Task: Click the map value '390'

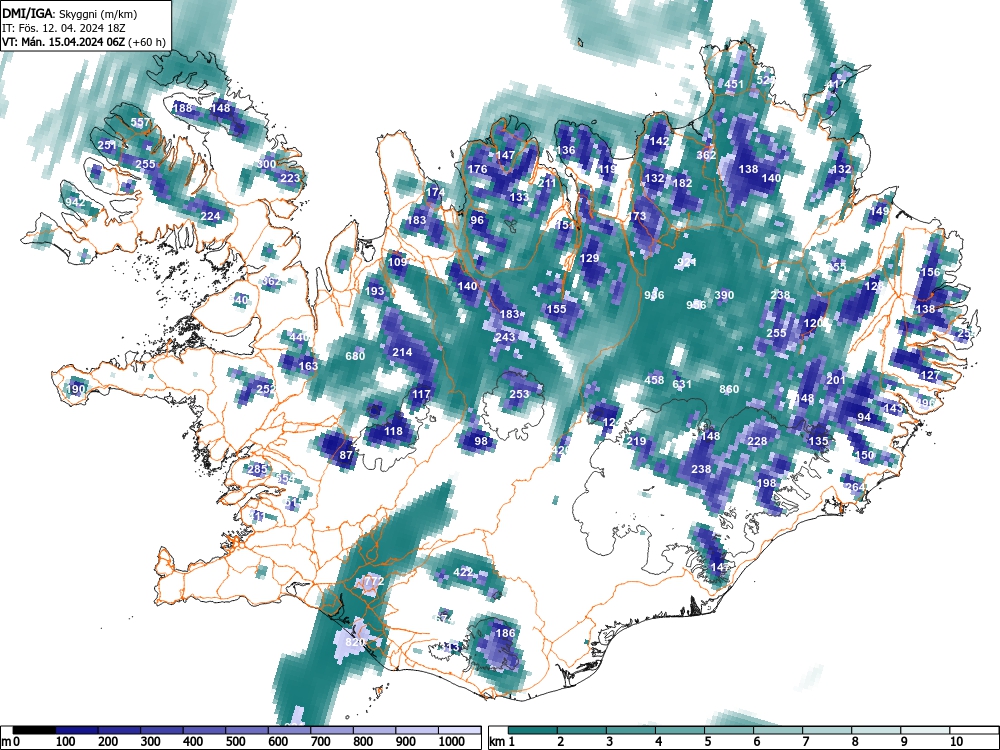Action: (x=724, y=295)
